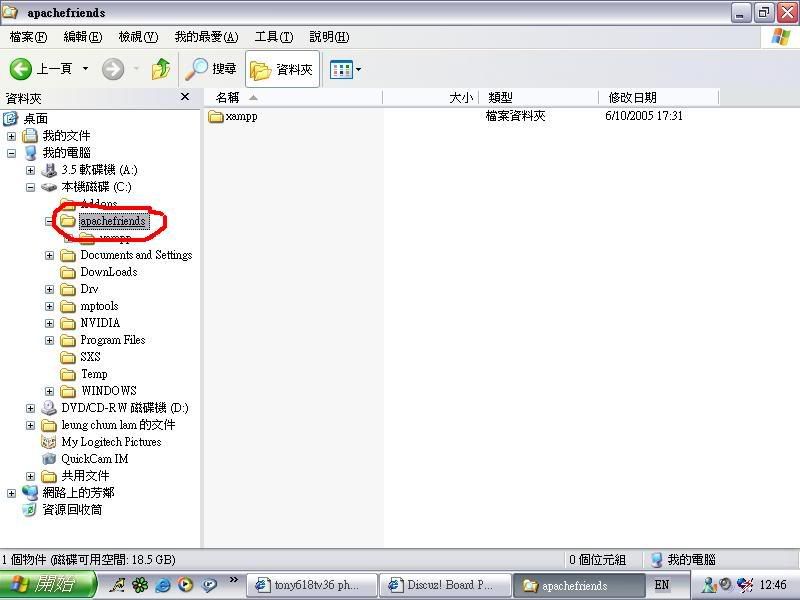
Task: Click the Windows Start button
Action: tap(48, 585)
